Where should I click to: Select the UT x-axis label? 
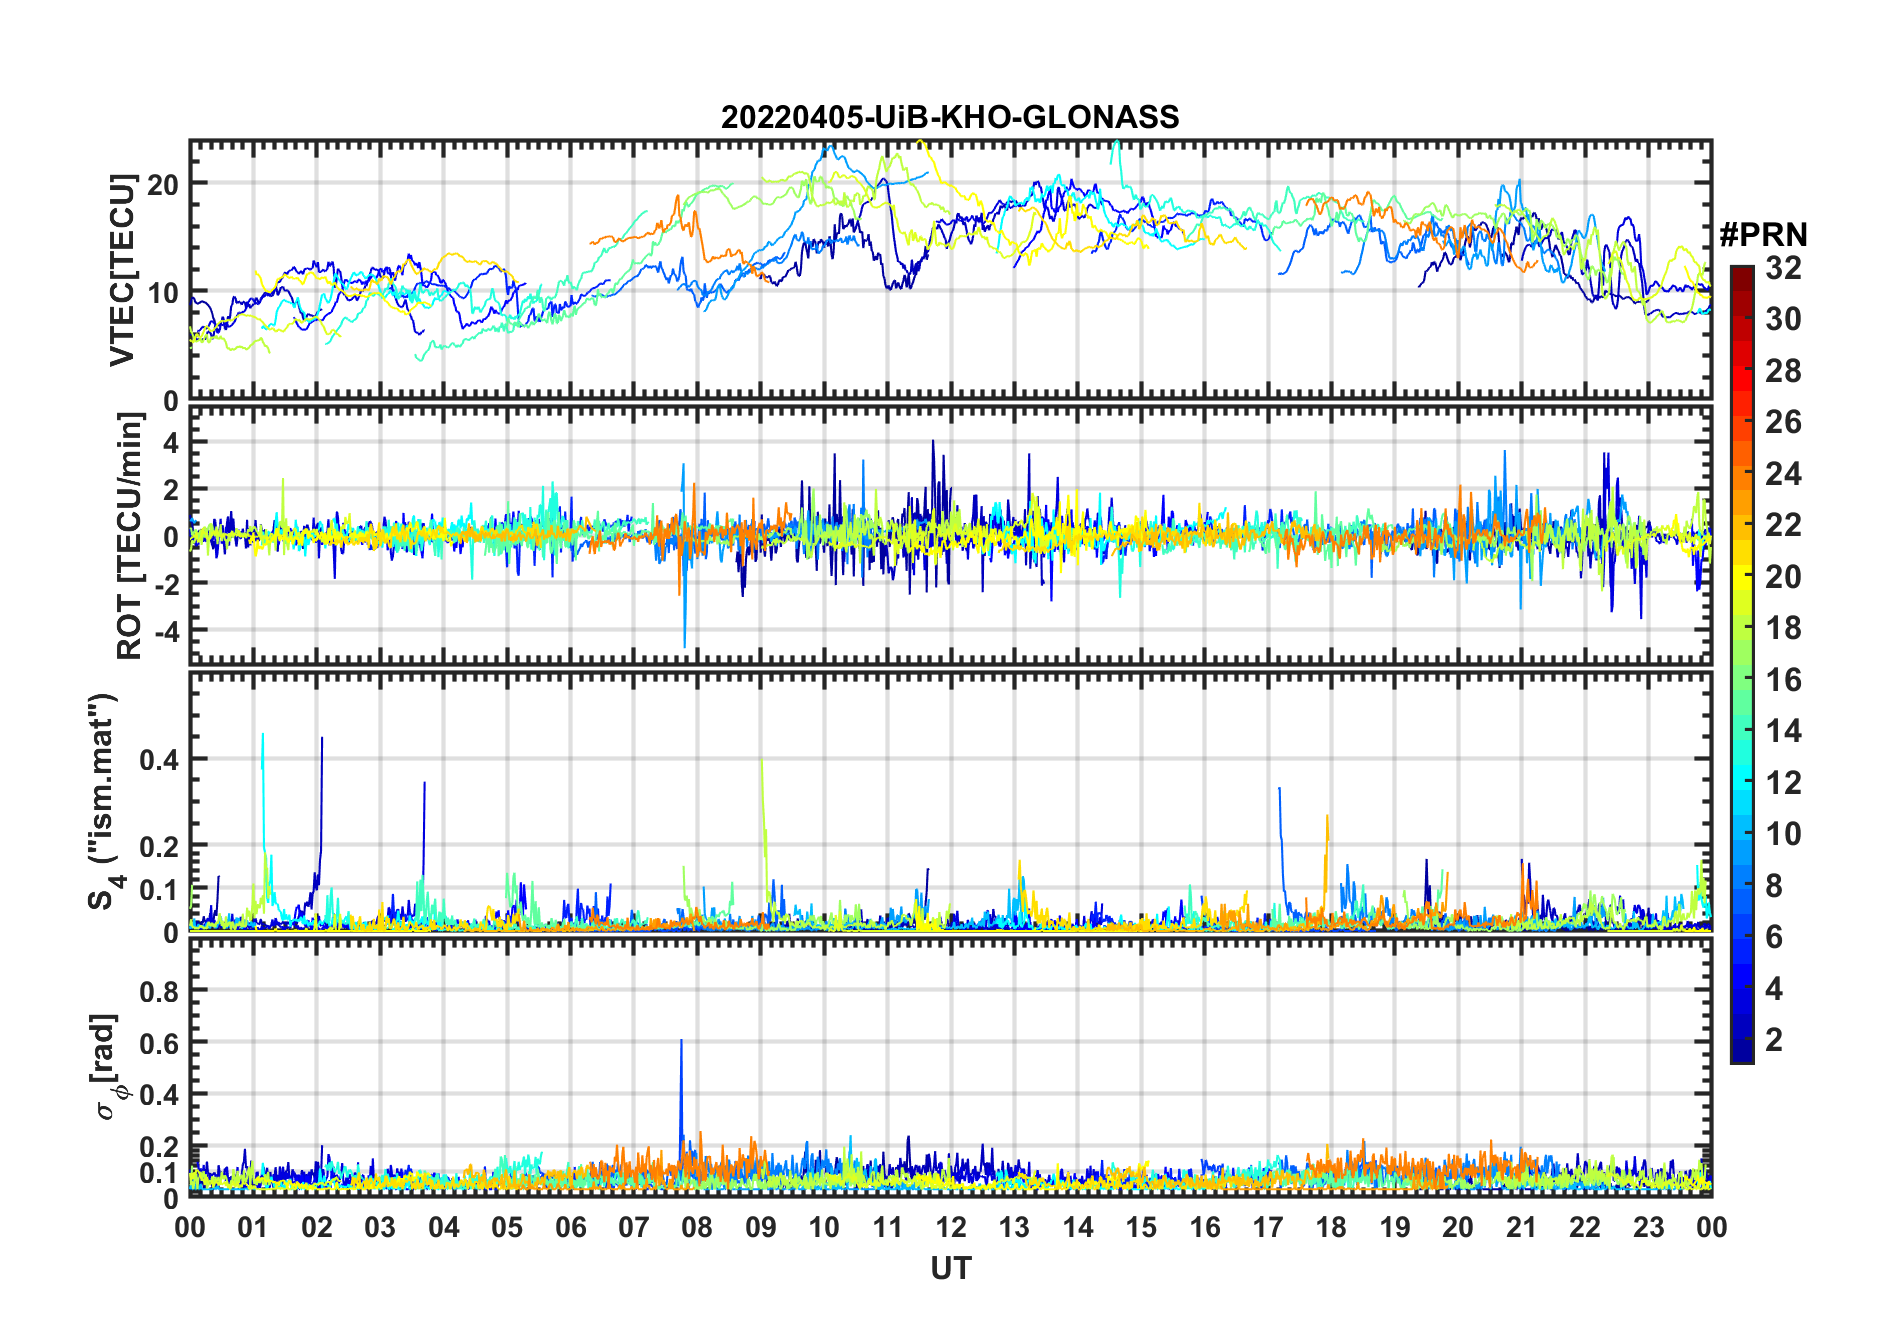pos(951,1269)
